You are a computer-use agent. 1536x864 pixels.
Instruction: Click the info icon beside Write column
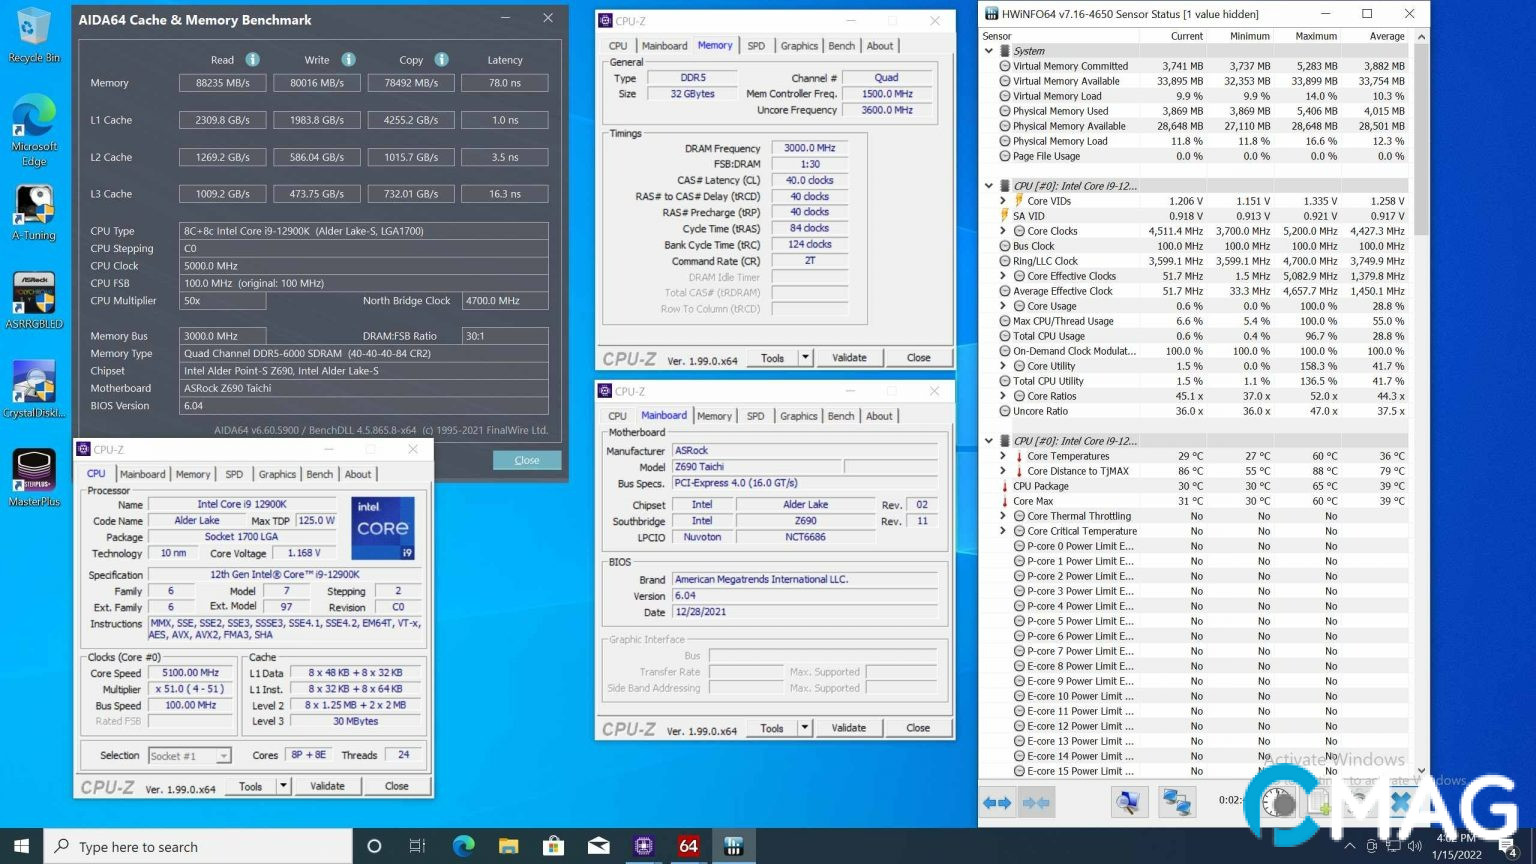[x=348, y=60]
